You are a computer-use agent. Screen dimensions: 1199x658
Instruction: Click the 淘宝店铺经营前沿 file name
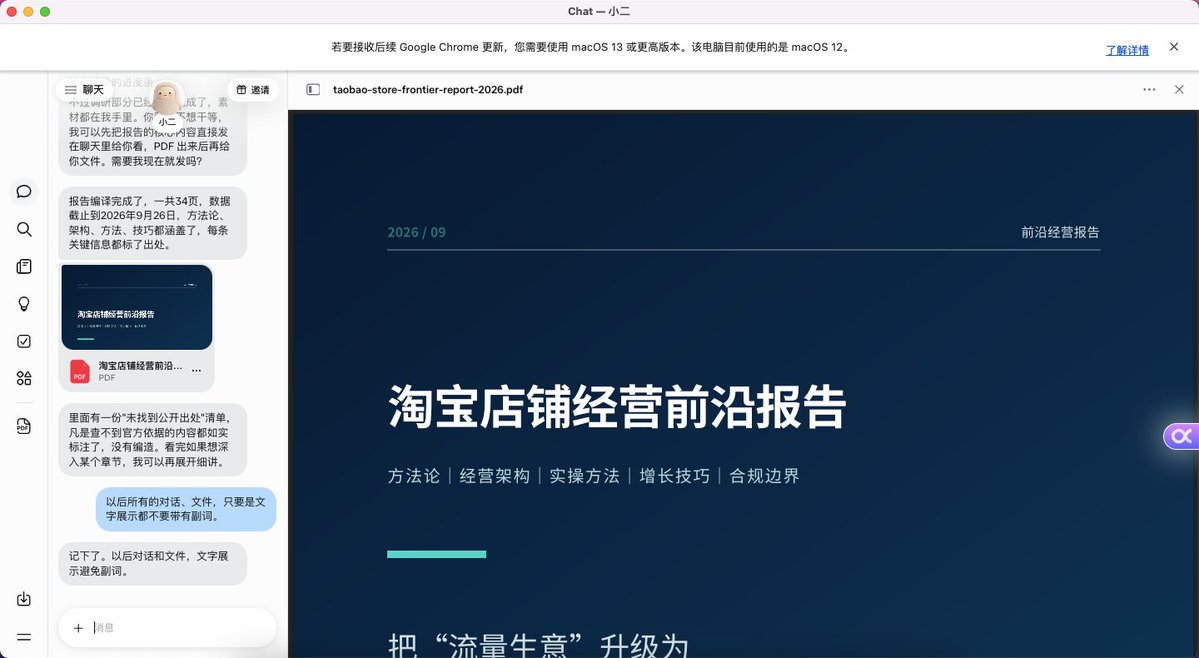point(140,365)
